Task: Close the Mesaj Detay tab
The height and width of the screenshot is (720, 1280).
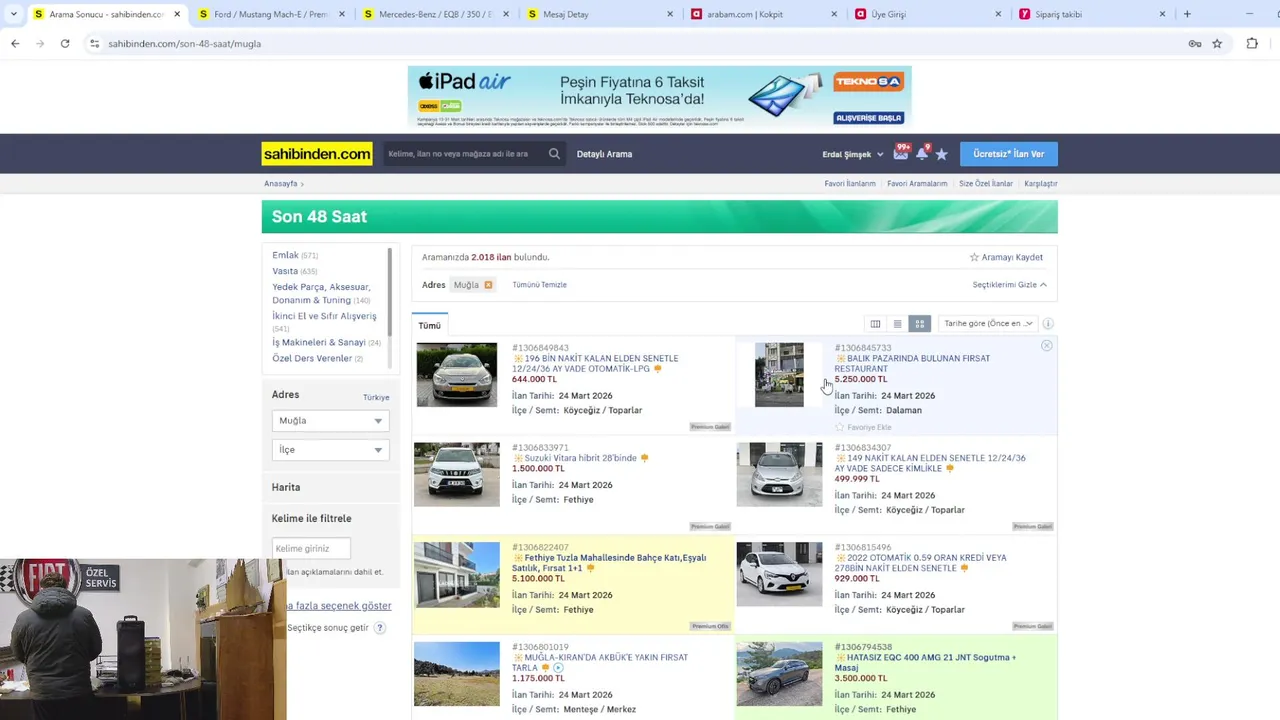Action: [x=670, y=14]
